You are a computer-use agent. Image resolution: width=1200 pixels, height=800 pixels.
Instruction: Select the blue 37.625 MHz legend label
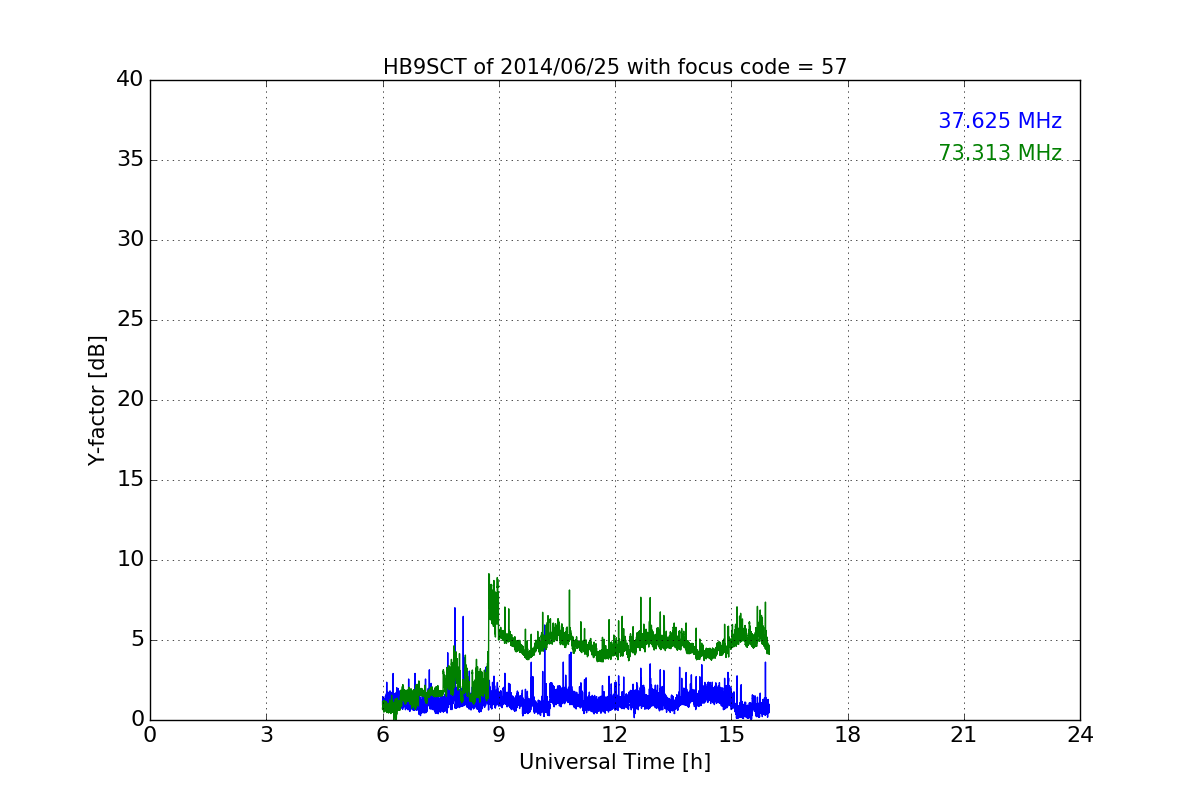click(x=1000, y=121)
